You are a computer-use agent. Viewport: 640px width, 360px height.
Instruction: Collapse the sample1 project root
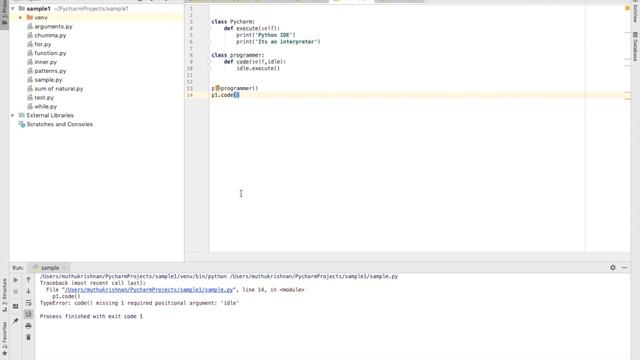click(x=13, y=9)
